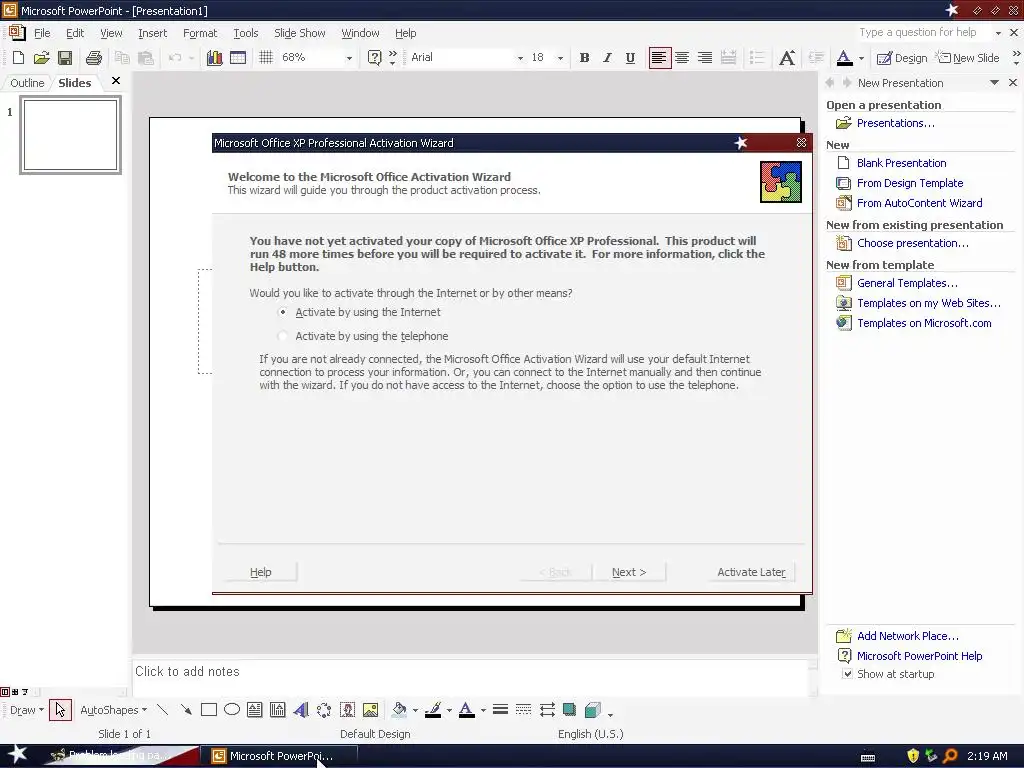Switch to the Outline tab
Viewport: 1024px width, 768px height.
[x=27, y=83]
